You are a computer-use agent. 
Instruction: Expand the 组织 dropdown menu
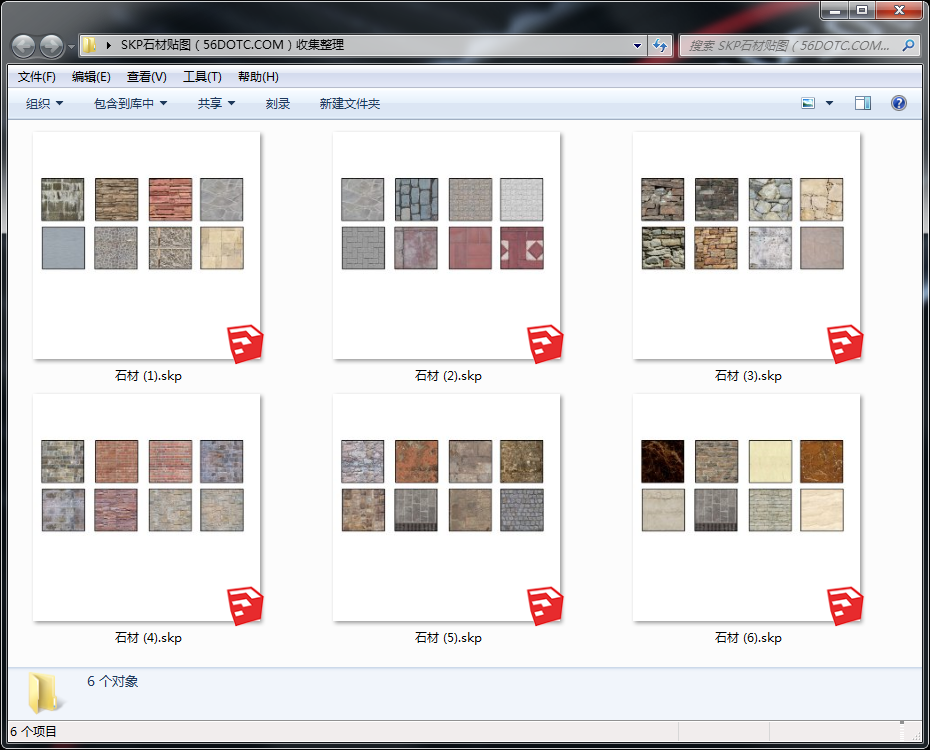[44, 103]
